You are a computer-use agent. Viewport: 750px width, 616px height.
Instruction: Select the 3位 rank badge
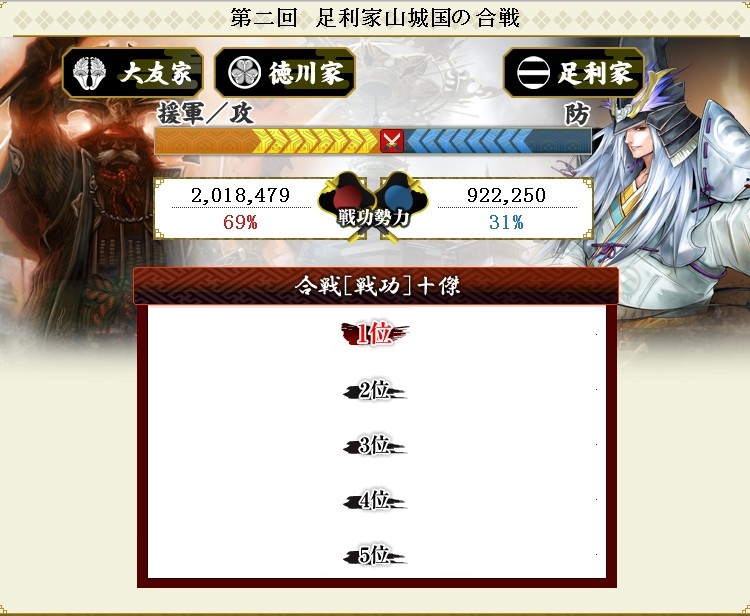pos(375,445)
